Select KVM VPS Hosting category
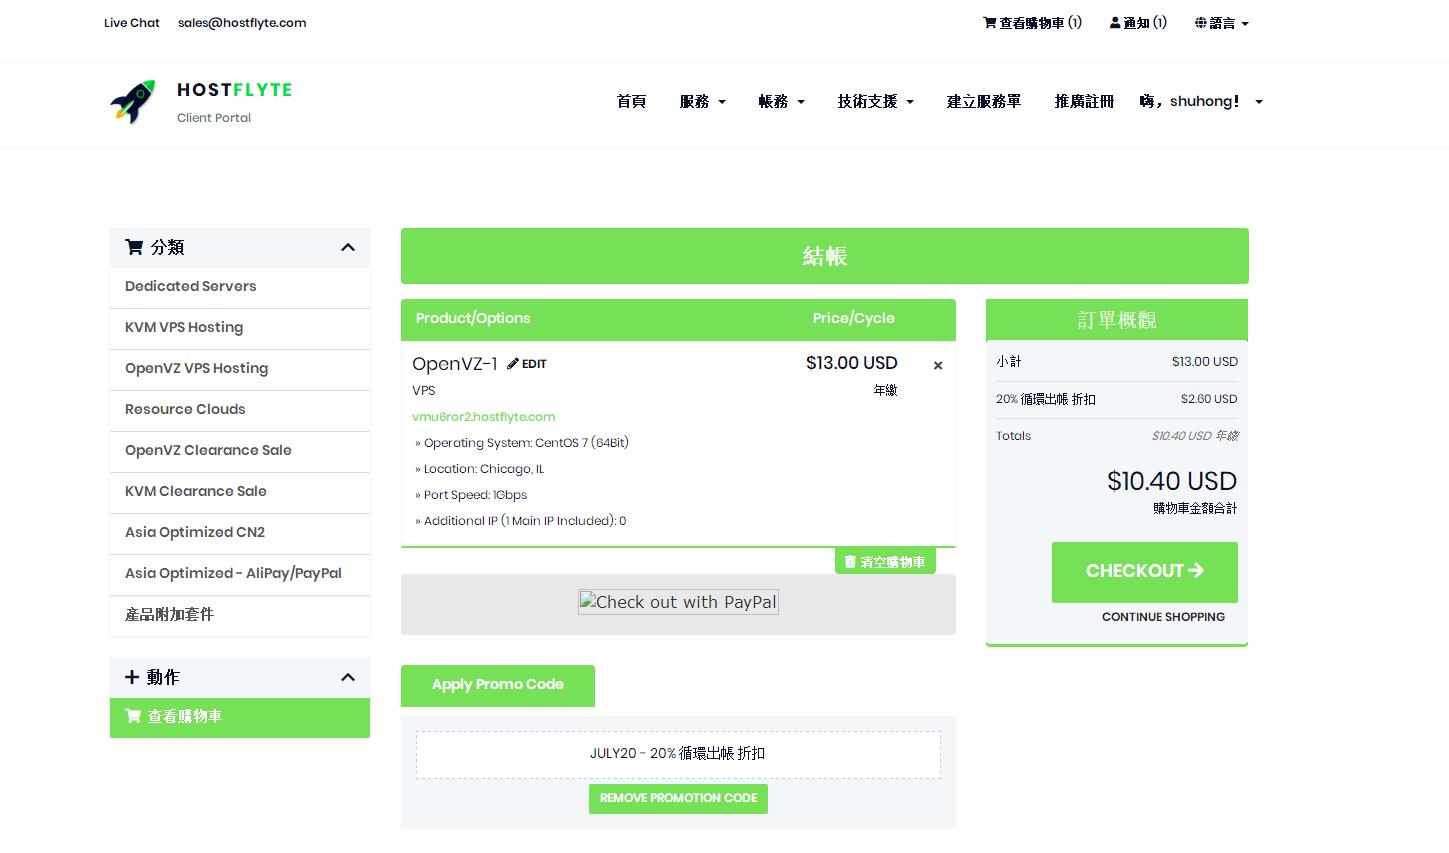 point(240,328)
